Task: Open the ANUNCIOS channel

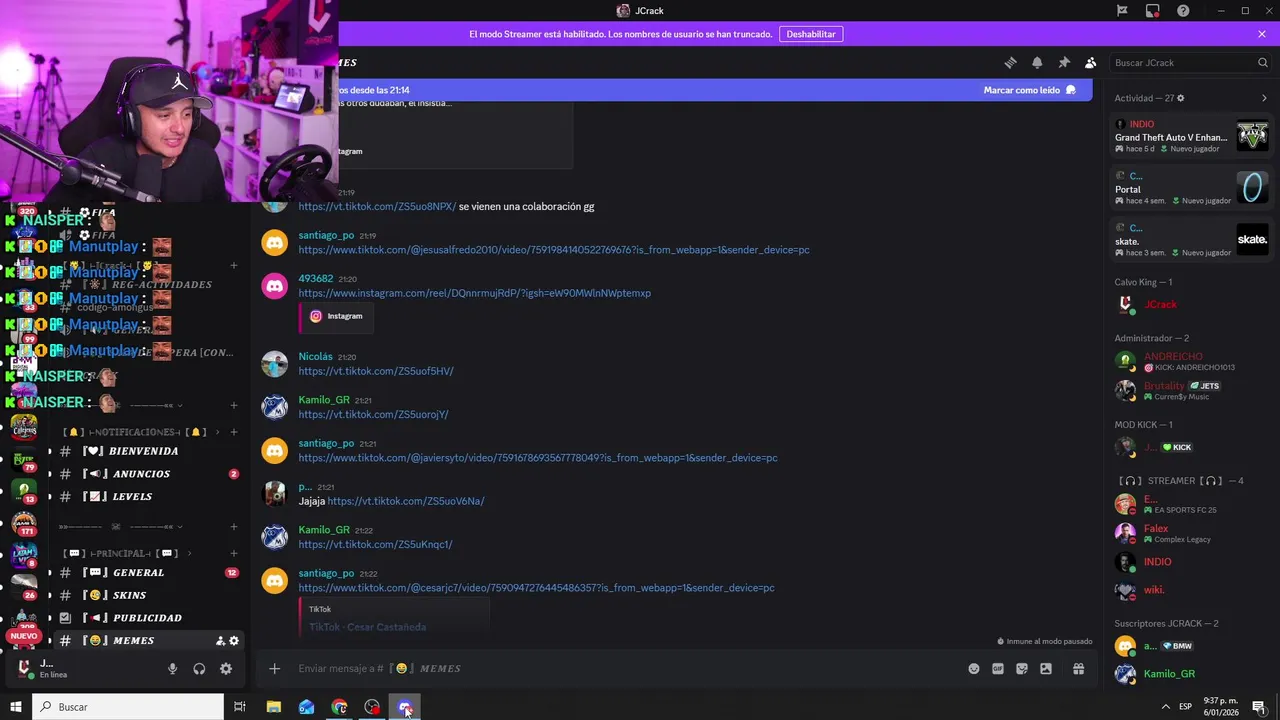Action: click(148, 474)
